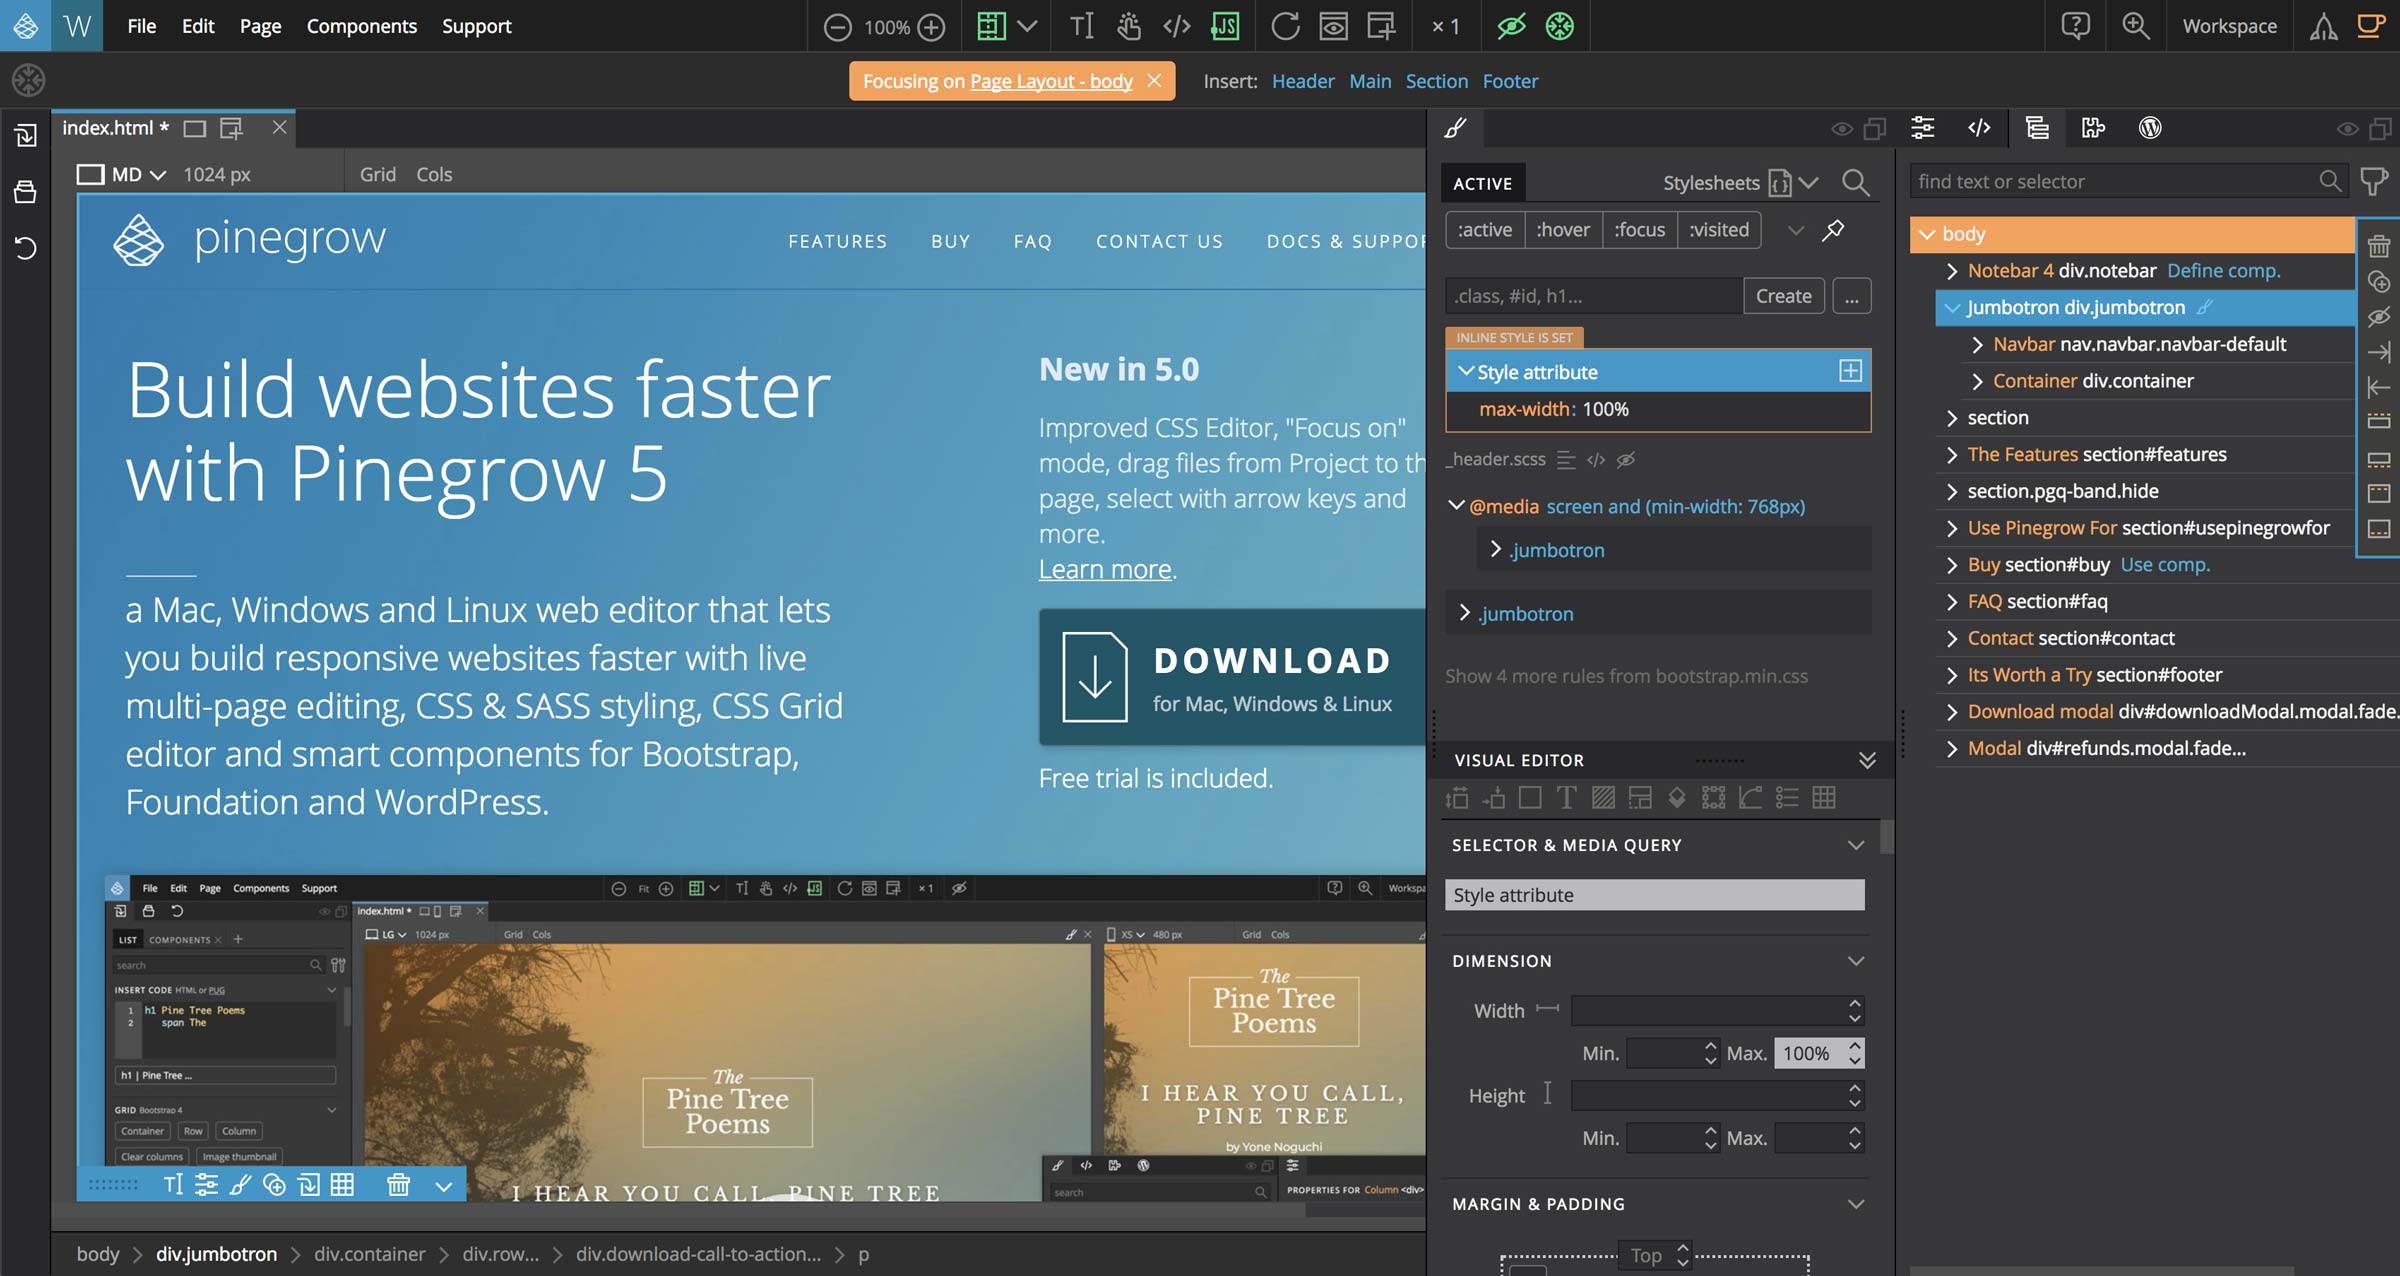Increase the Max width stepper value

1855,1046
